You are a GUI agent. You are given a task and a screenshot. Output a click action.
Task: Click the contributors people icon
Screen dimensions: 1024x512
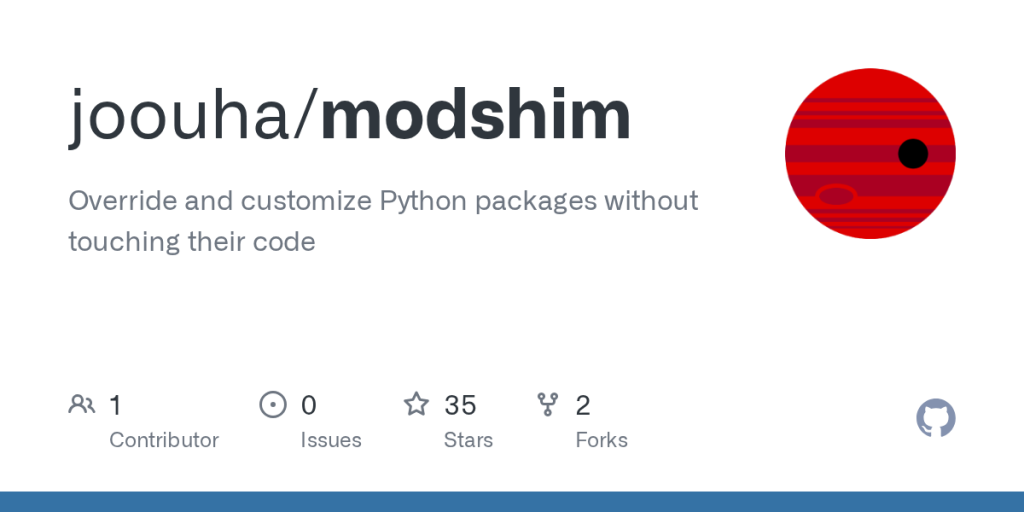(x=82, y=404)
